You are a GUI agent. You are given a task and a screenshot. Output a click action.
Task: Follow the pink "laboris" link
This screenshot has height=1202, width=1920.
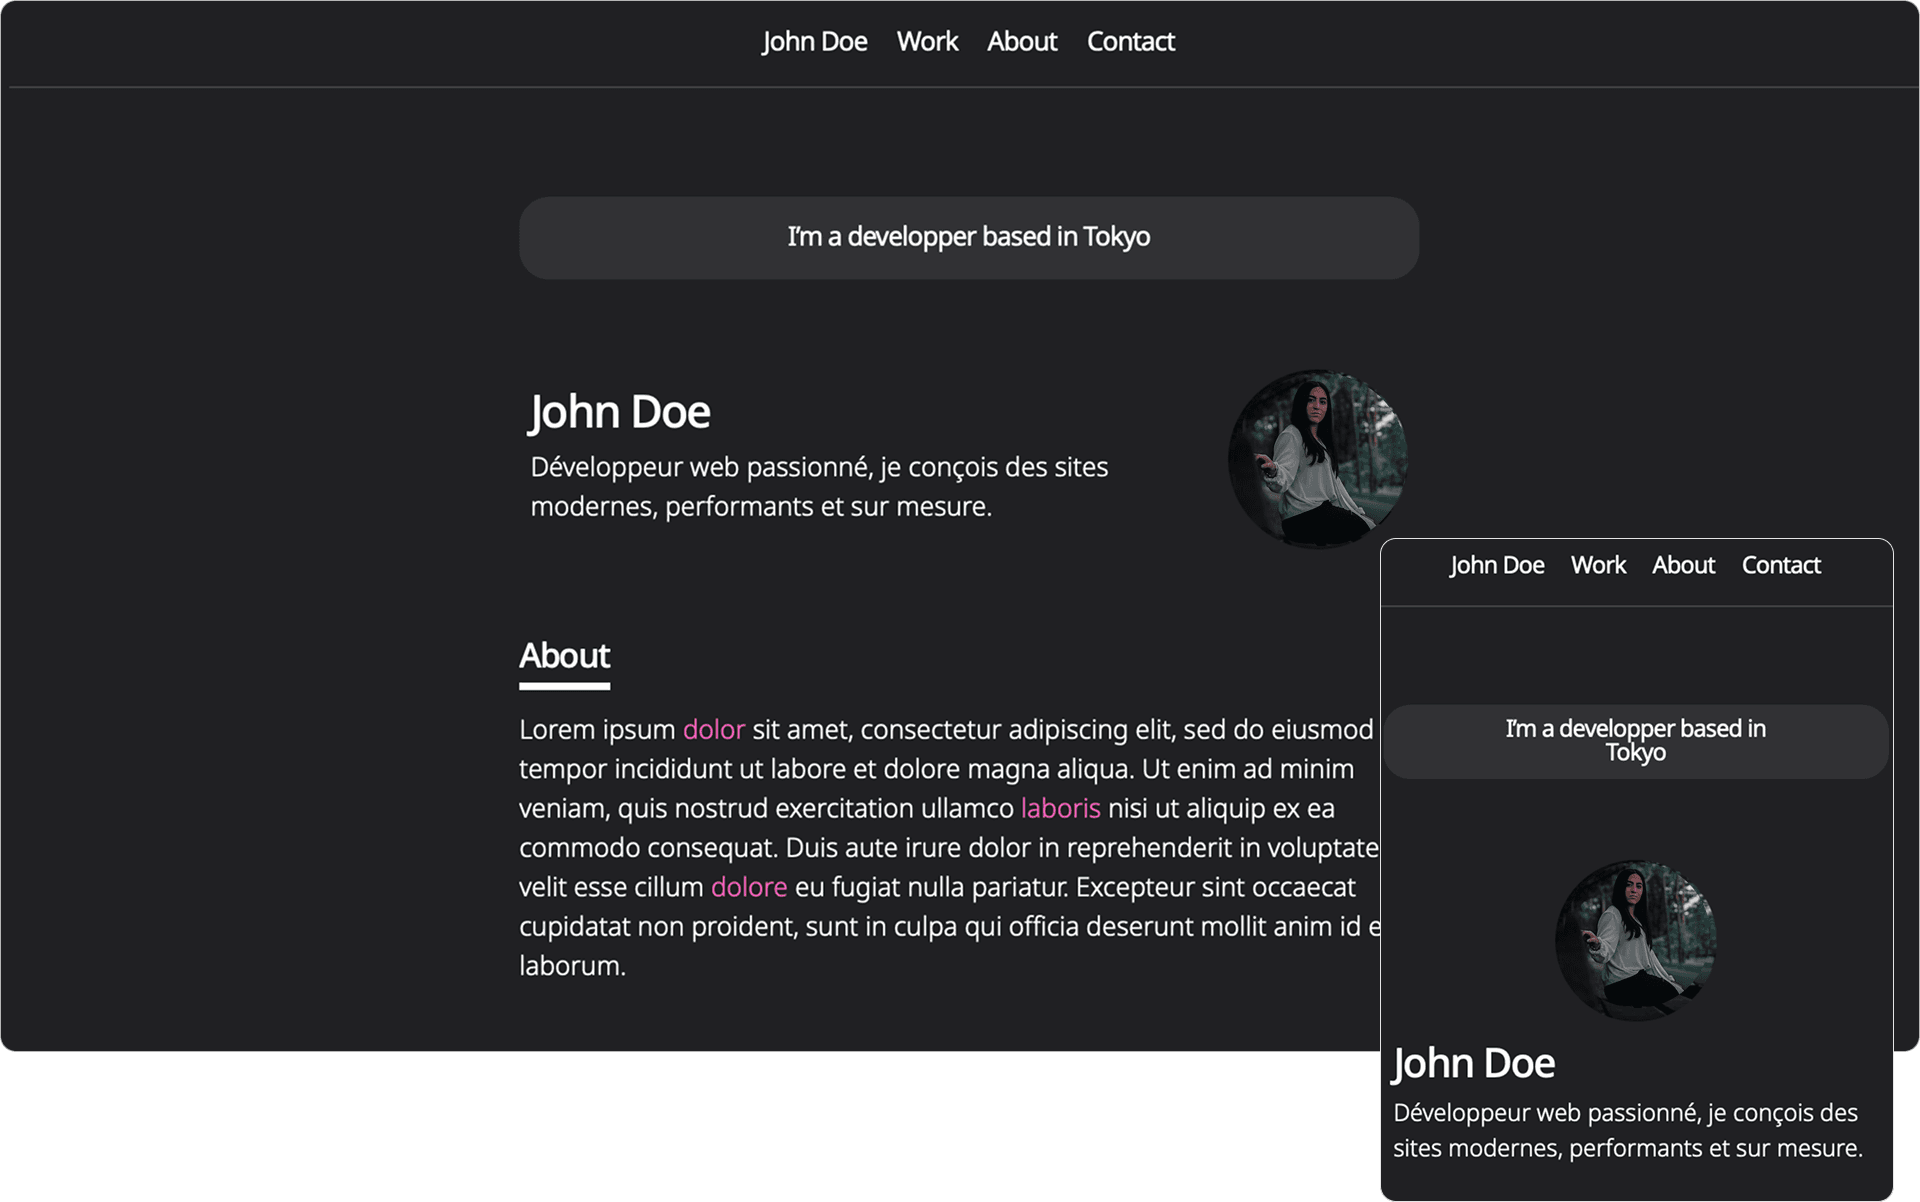(1060, 809)
